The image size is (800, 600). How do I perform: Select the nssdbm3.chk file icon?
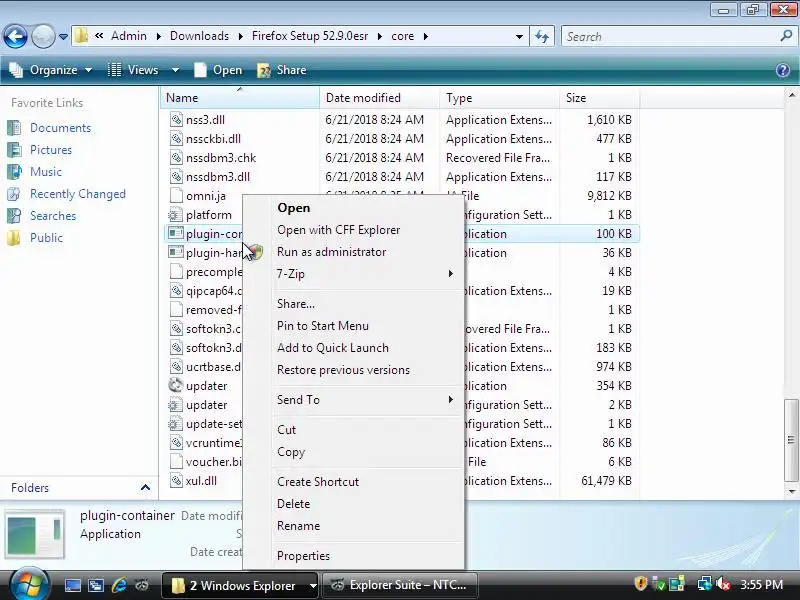176,158
